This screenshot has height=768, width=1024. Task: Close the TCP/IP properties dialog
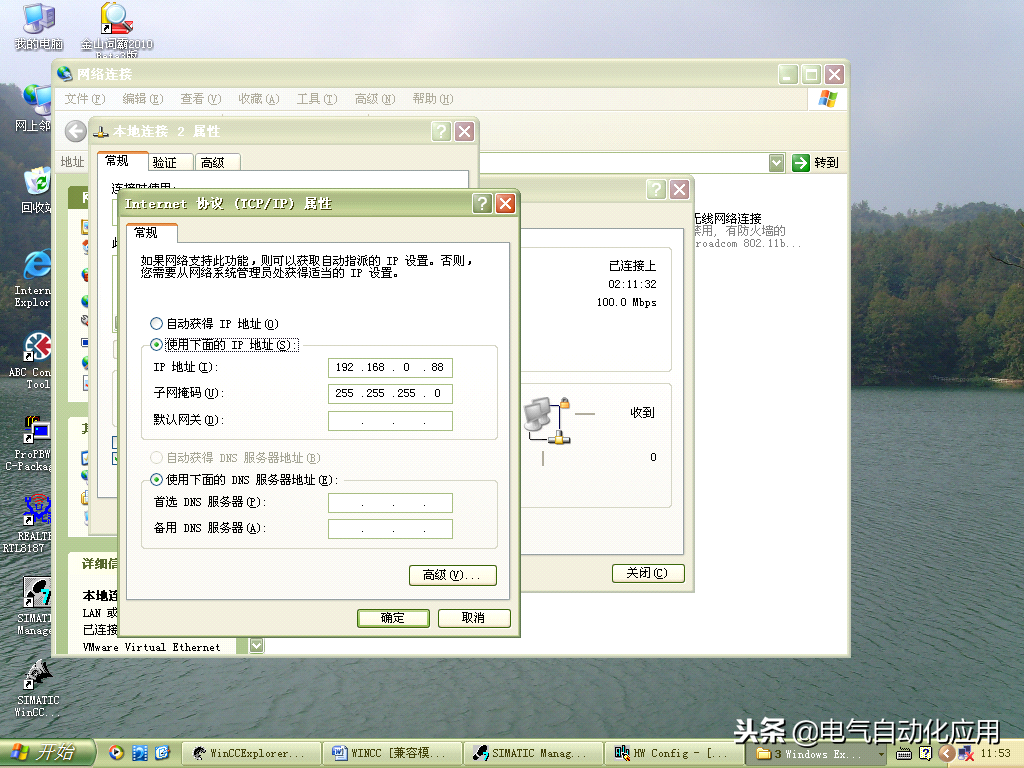point(505,204)
